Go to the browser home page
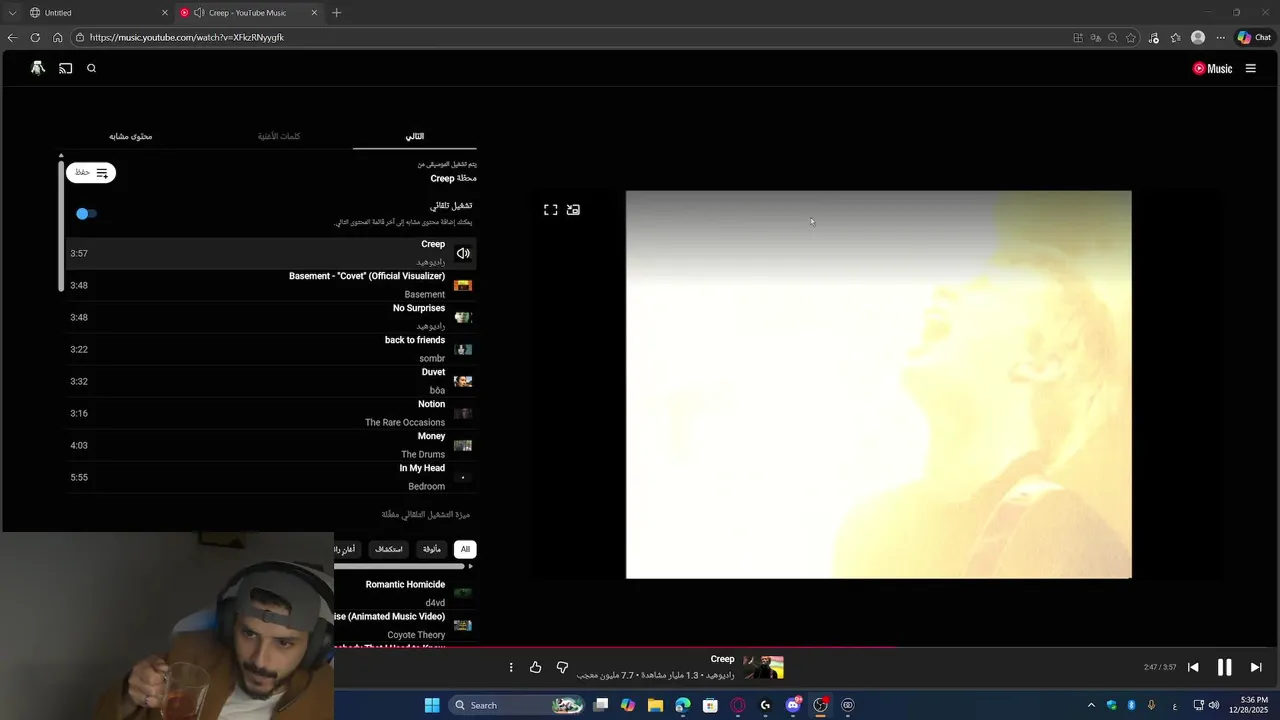1280x720 pixels. 58,37
